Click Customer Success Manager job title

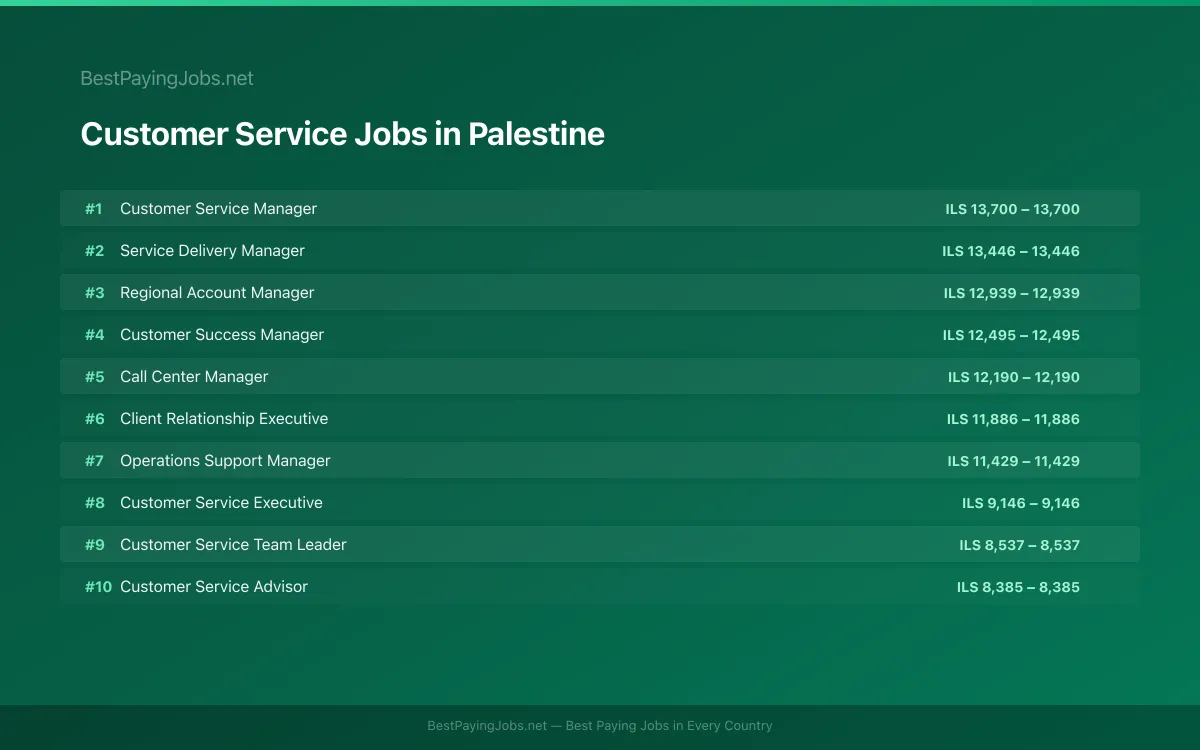222,335
